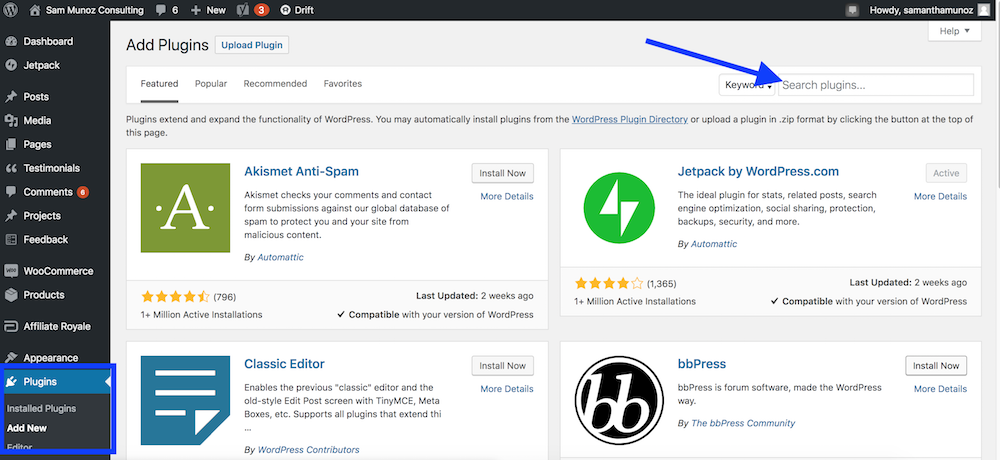The image size is (1000, 460).
Task: Click the Upload Plugin button
Action: pos(252,45)
